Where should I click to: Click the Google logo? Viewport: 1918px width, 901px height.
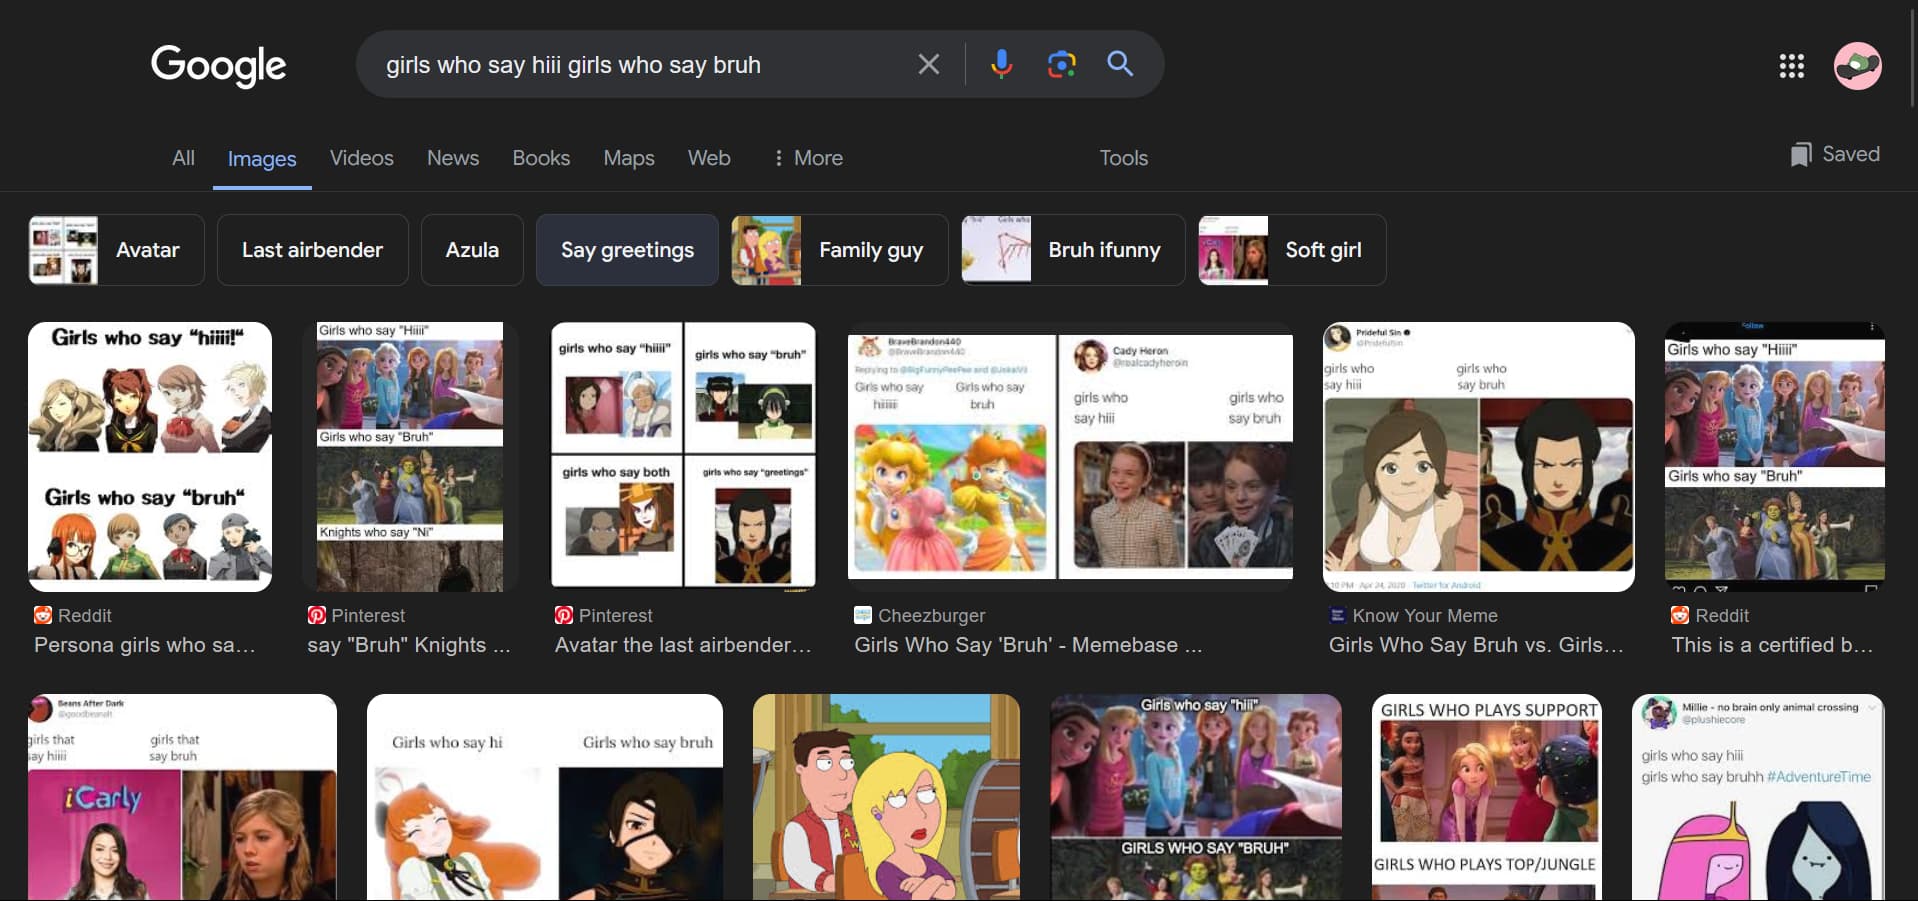pos(218,66)
